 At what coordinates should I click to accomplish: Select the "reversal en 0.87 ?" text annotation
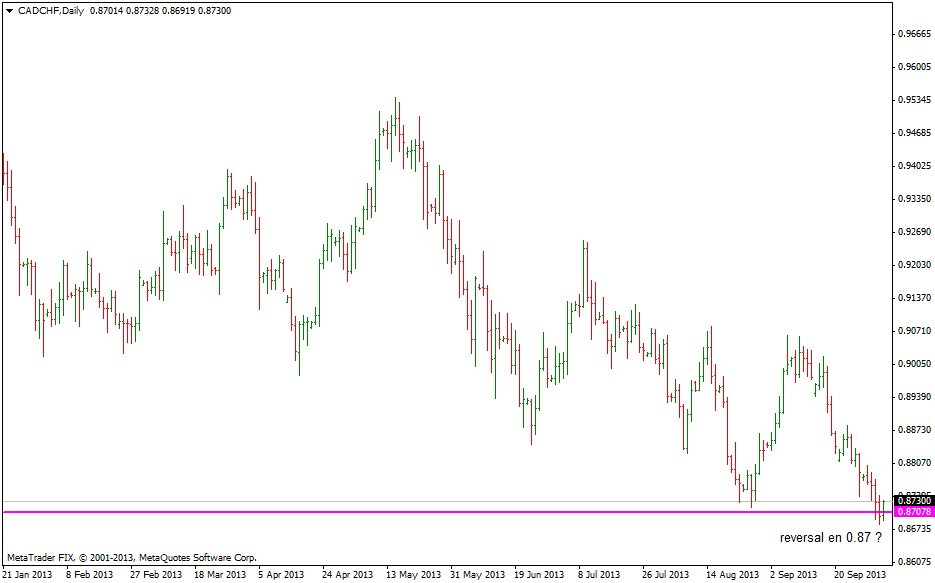coord(830,537)
